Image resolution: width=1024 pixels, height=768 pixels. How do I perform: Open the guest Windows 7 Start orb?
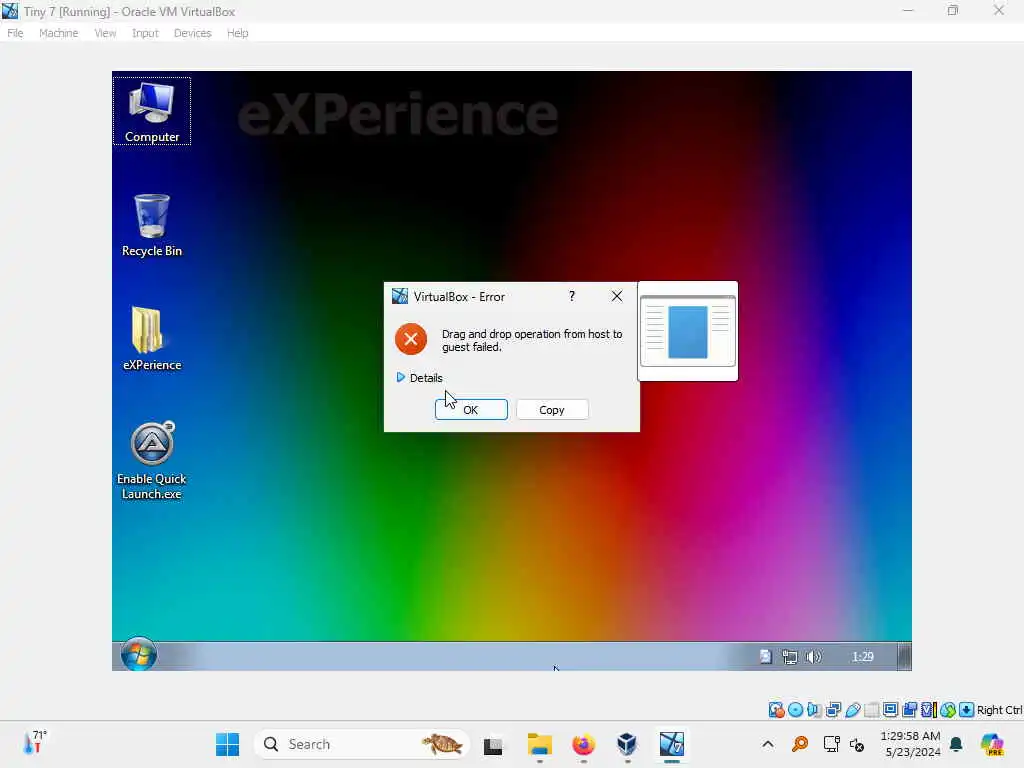(138, 654)
